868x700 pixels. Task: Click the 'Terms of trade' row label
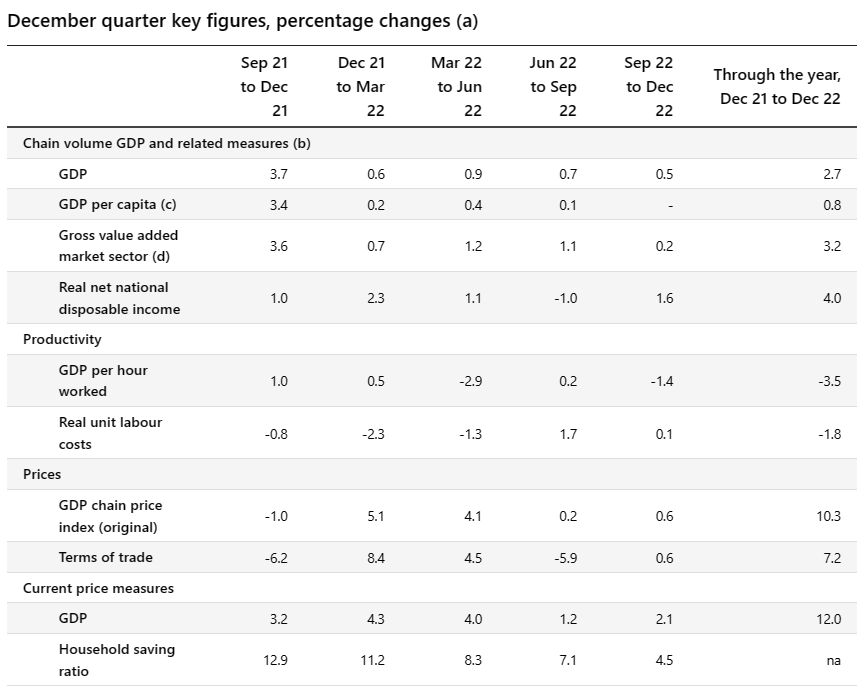click(106, 557)
